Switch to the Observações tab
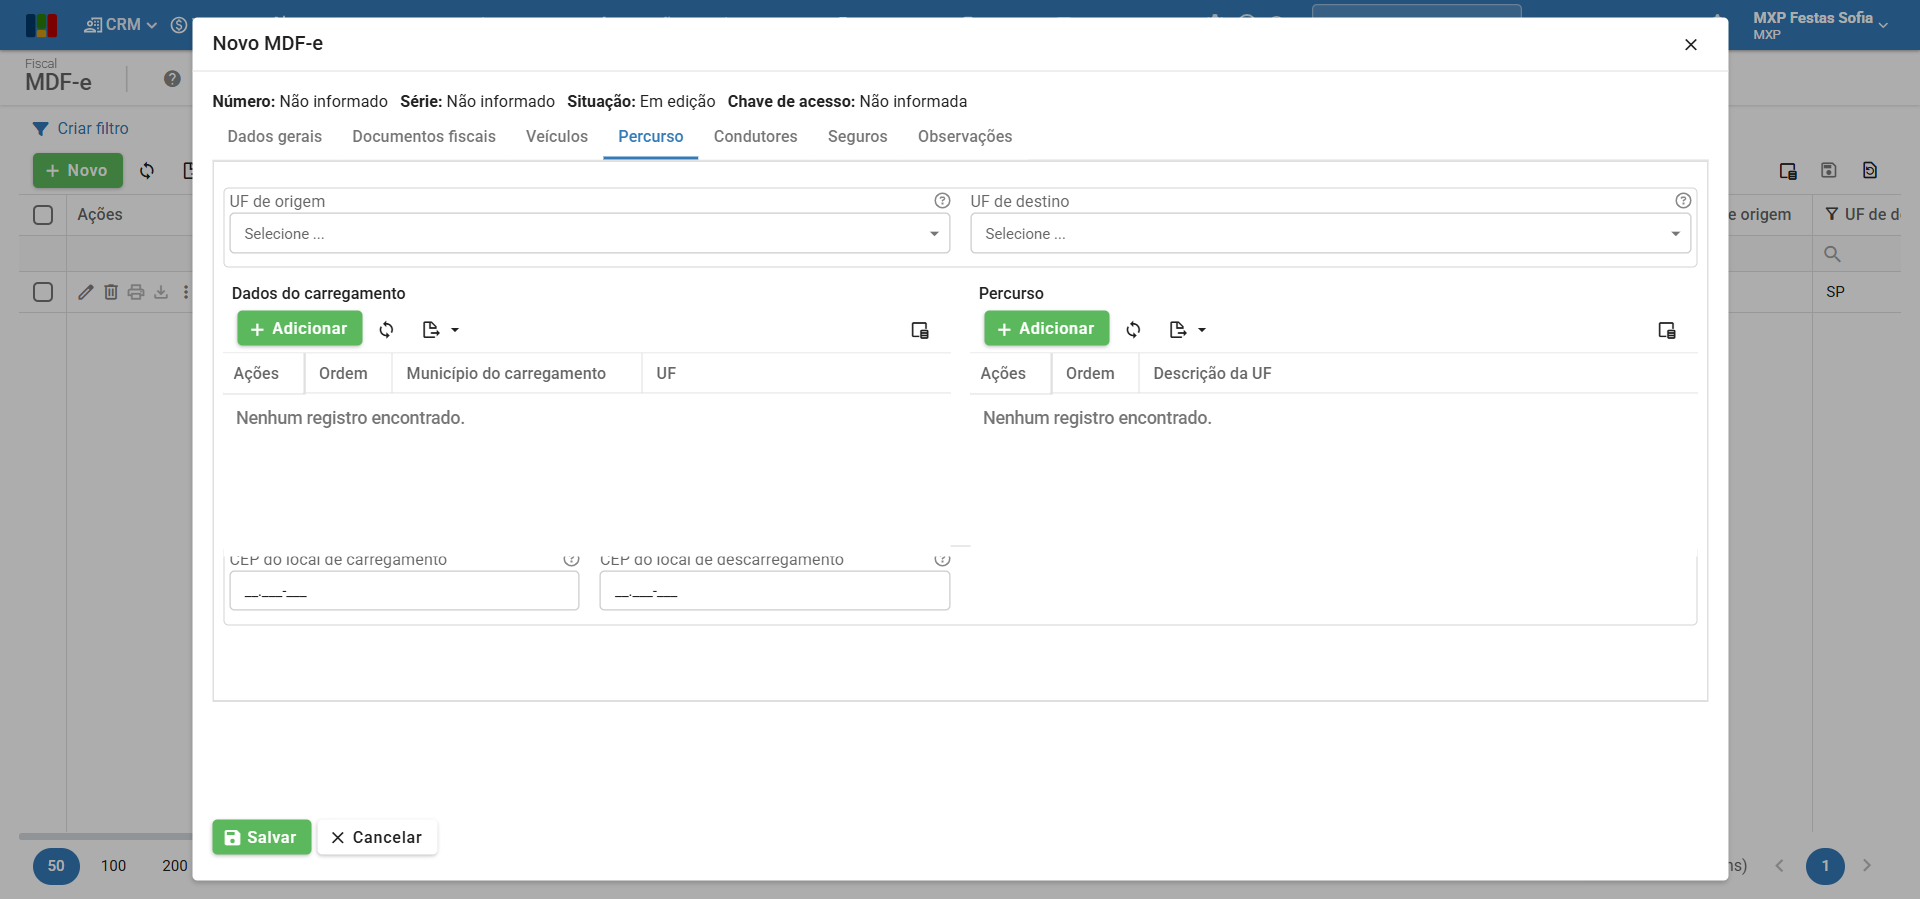1920x899 pixels. click(x=965, y=137)
